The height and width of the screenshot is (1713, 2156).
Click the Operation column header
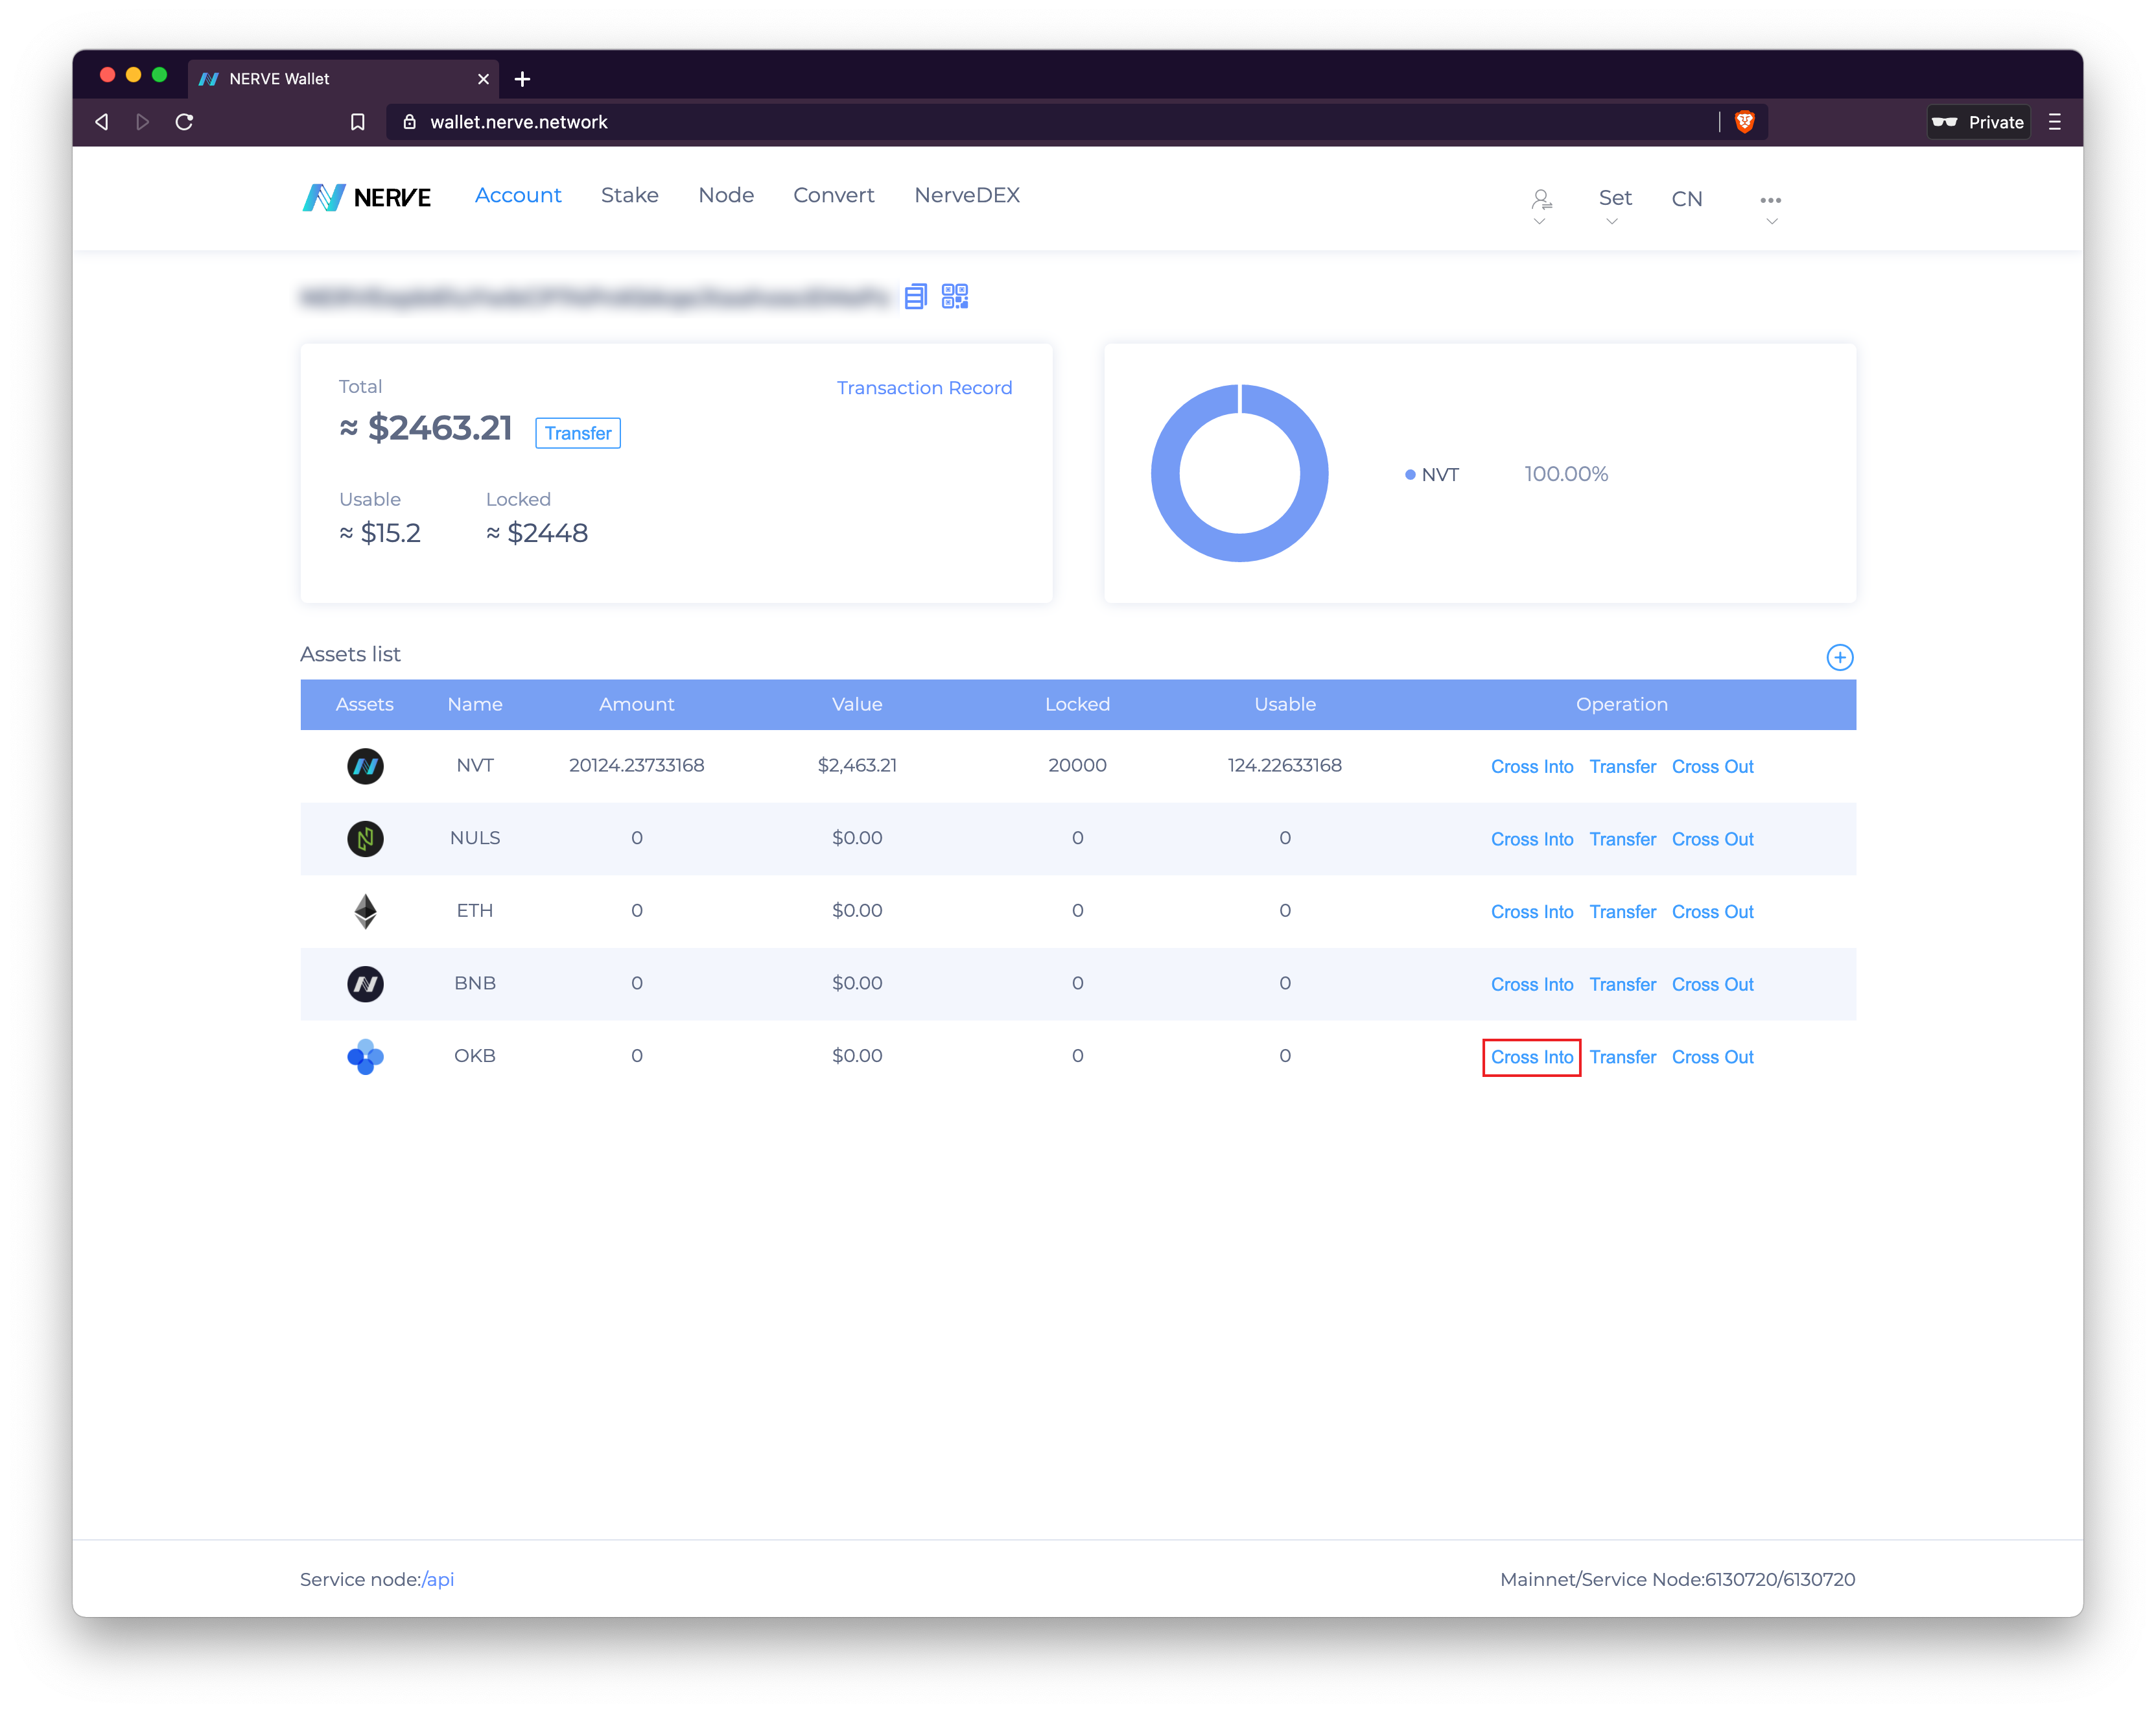[1621, 705]
